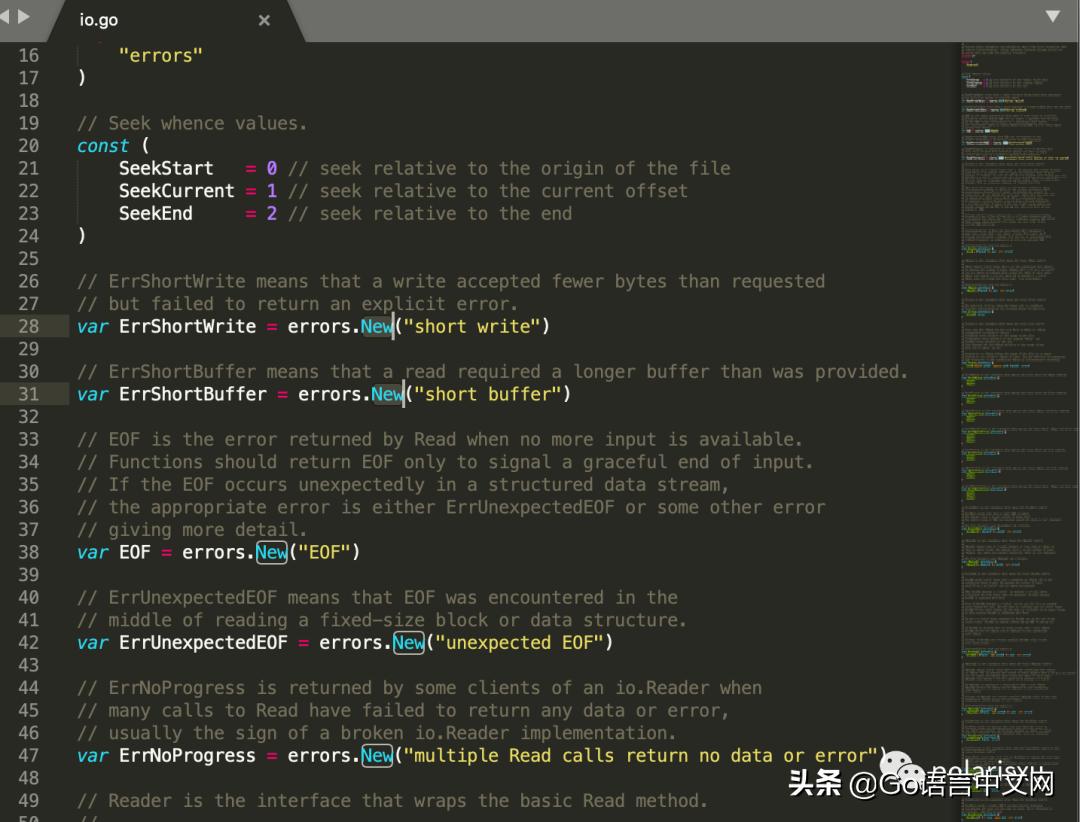Viewport: 1080px width, 822px height.
Task: Click the highlighted New on the ErrUnexpectedEOF line
Action: coord(408,643)
